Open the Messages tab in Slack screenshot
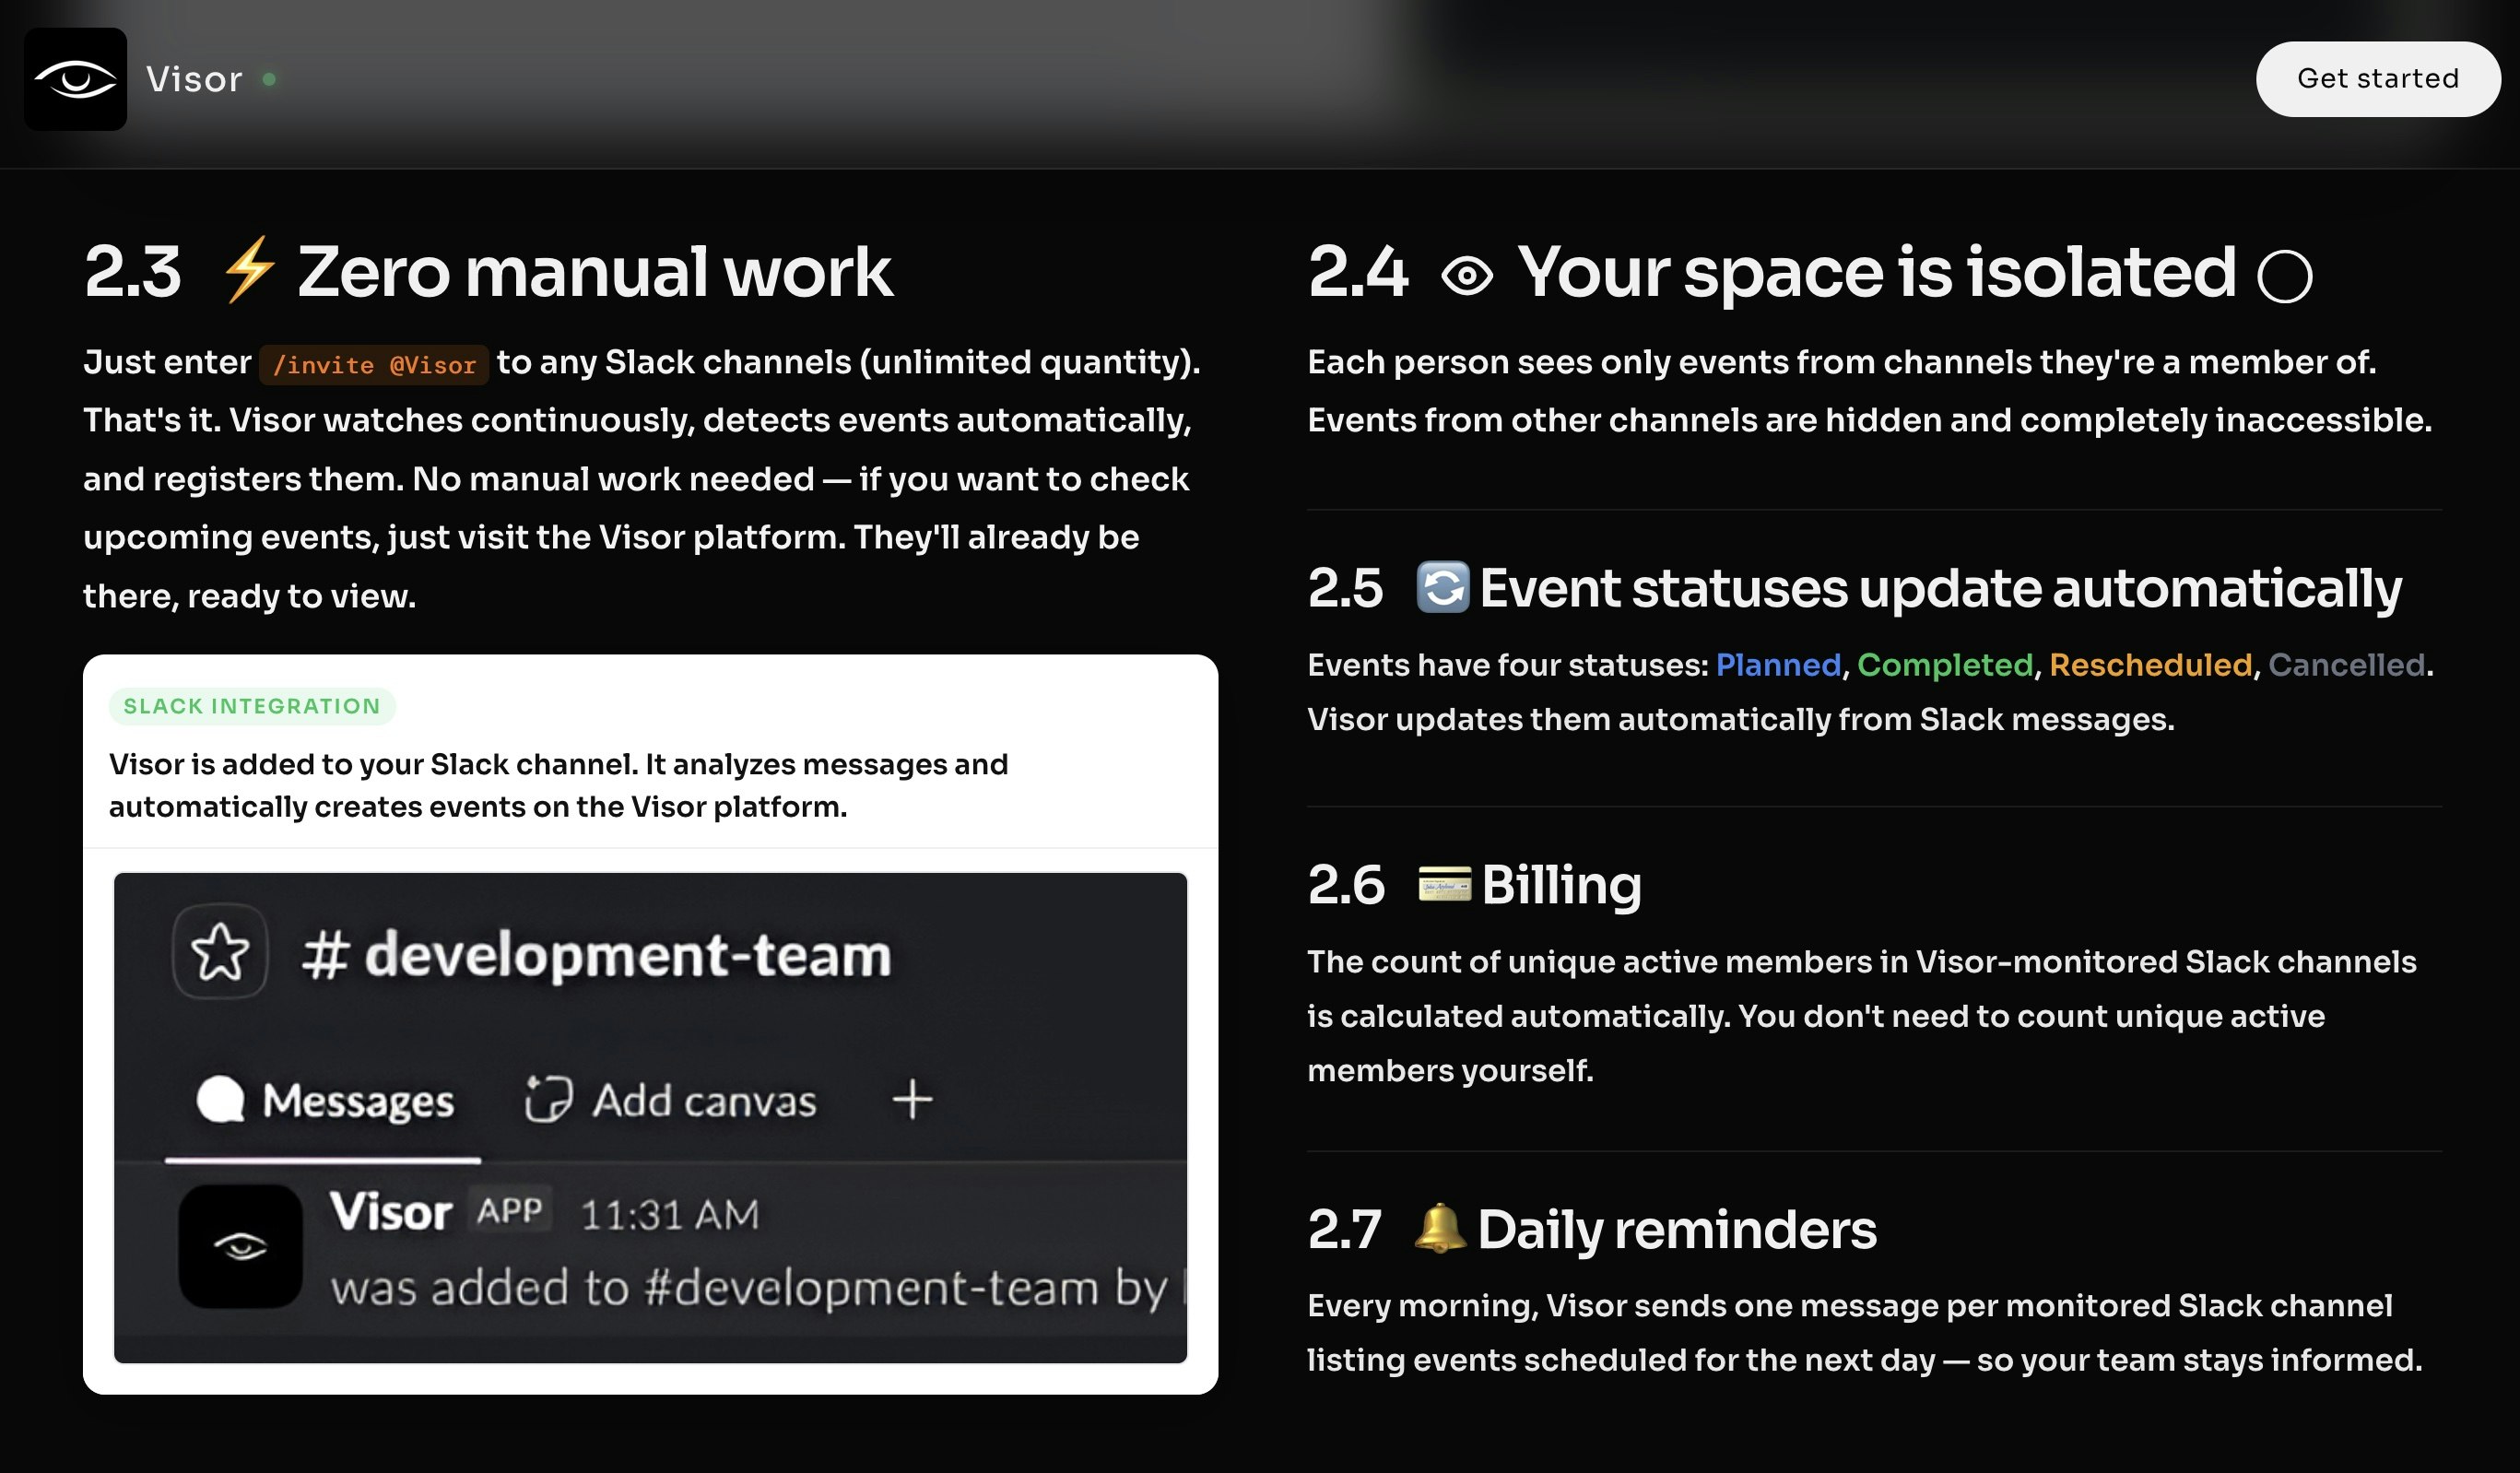This screenshot has width=2520, height=1473. [324, 1100]
